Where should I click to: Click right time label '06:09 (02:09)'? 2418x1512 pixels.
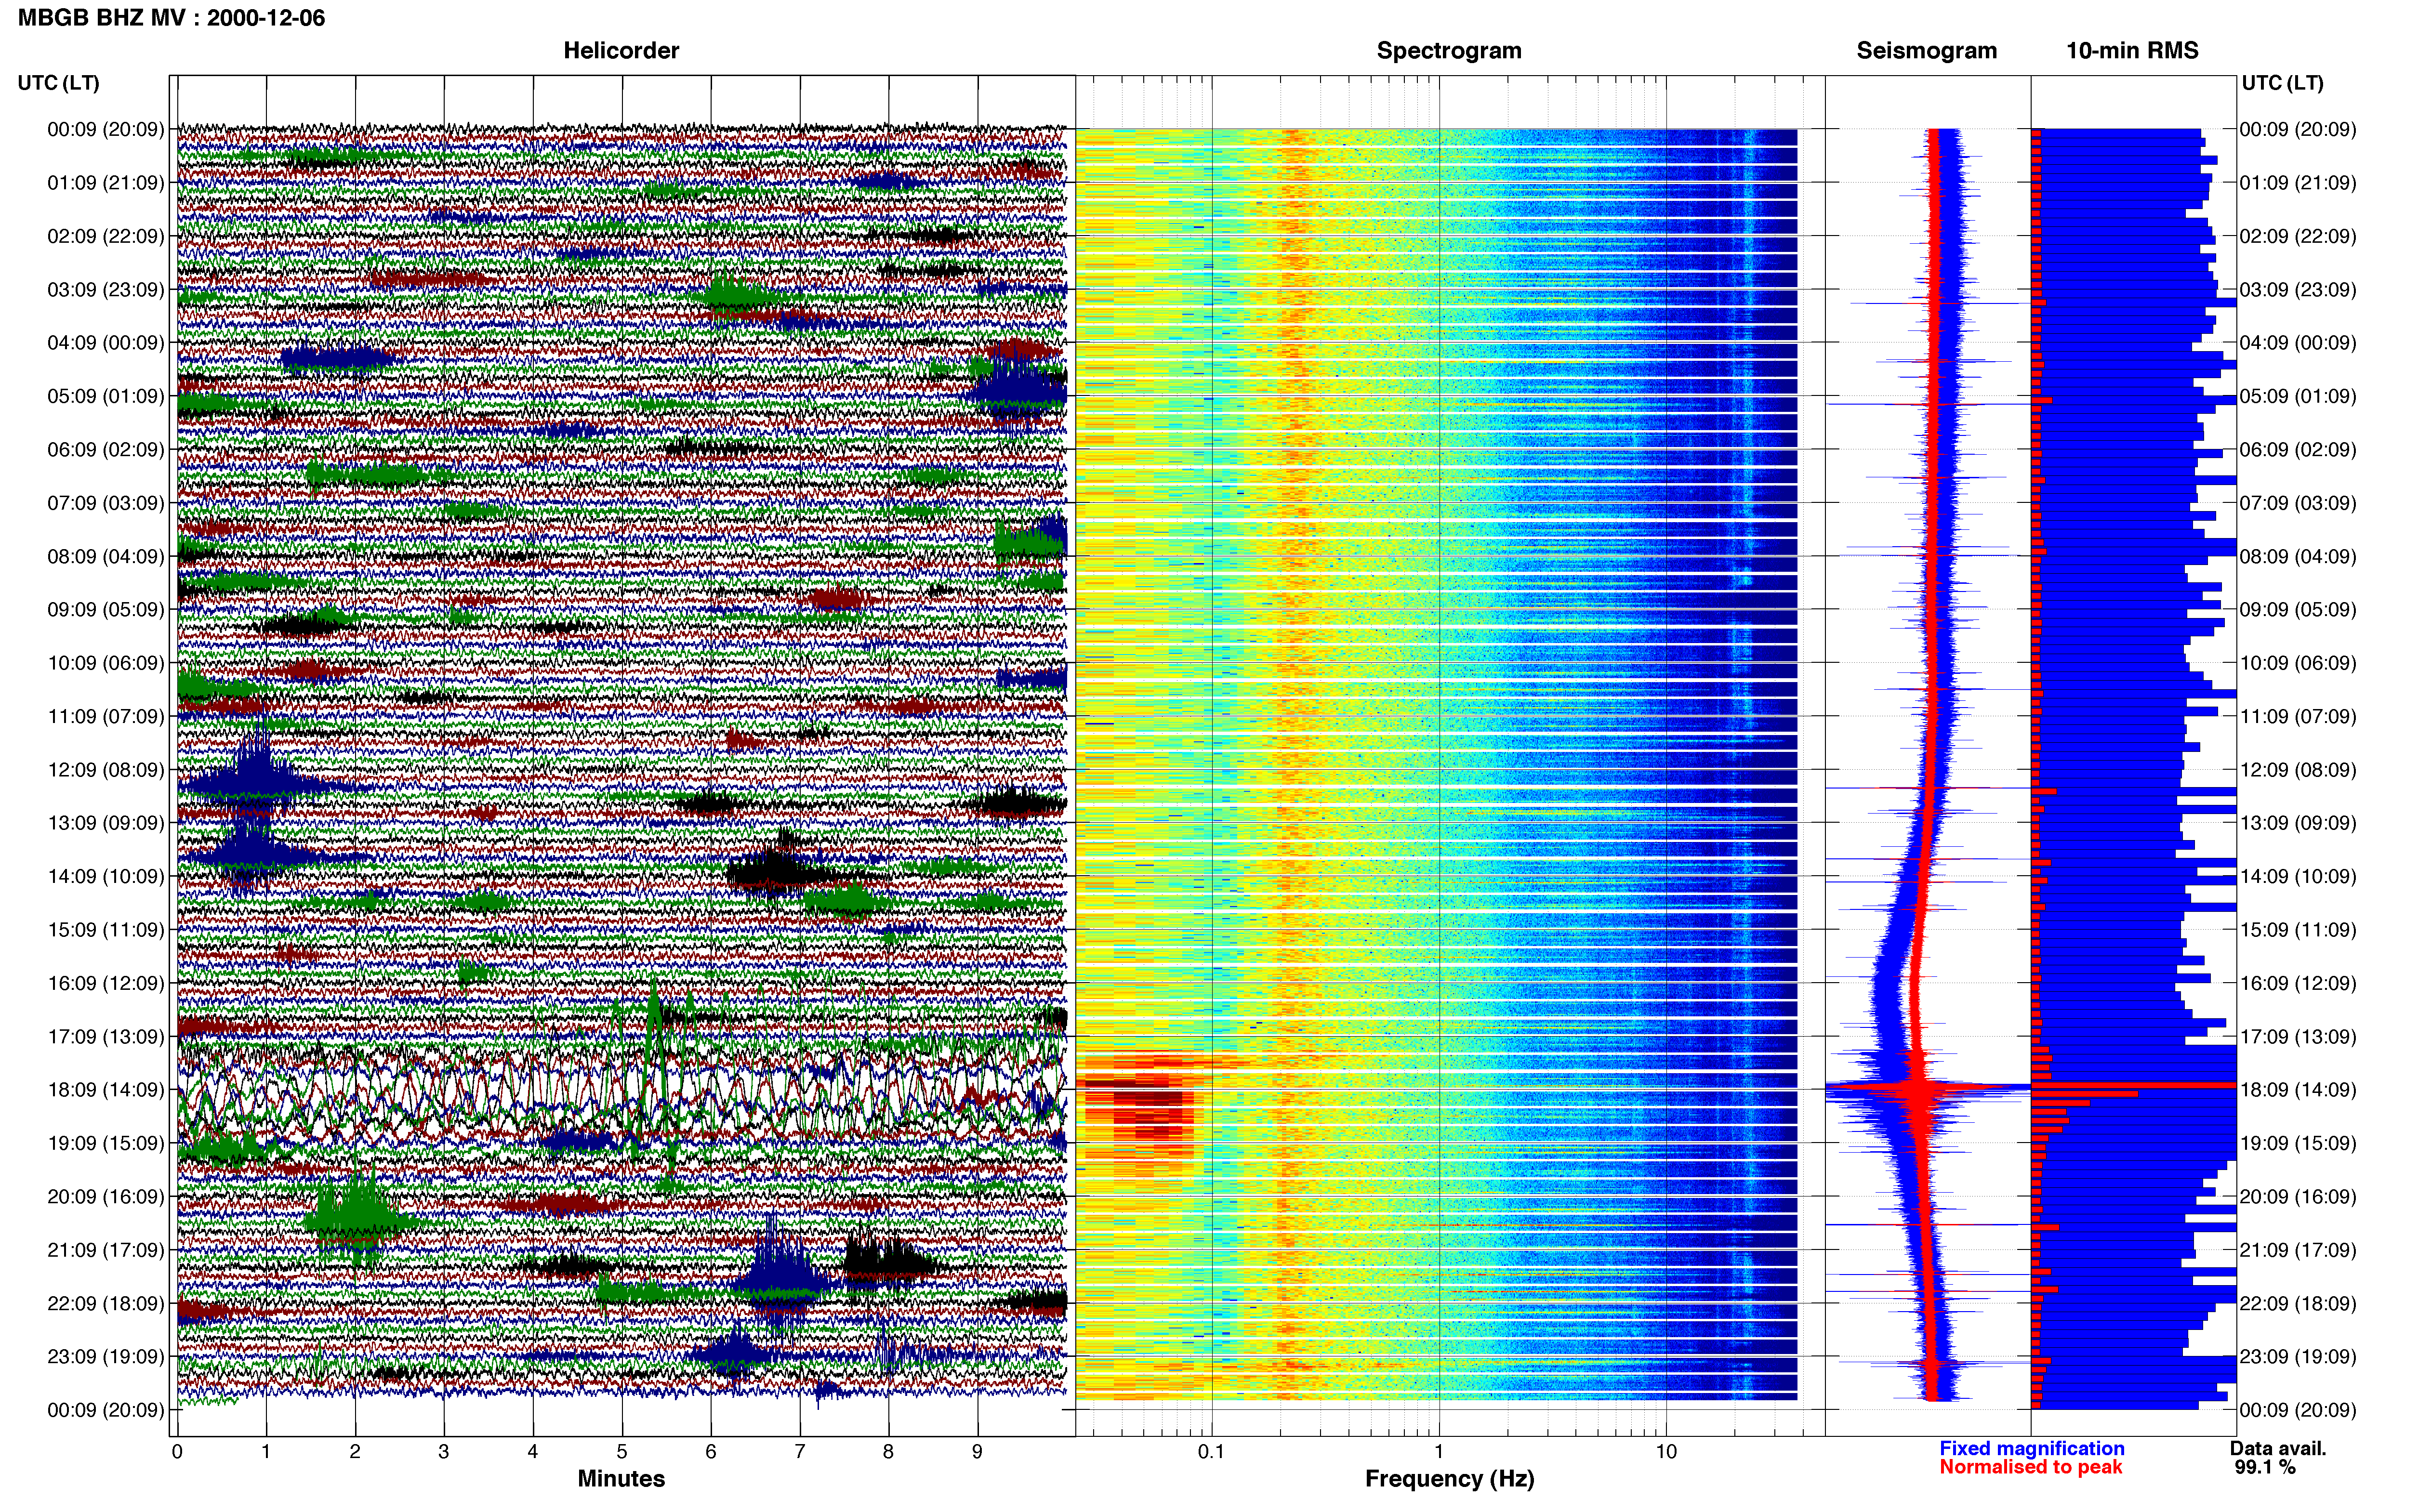[x=2297, y=450]
